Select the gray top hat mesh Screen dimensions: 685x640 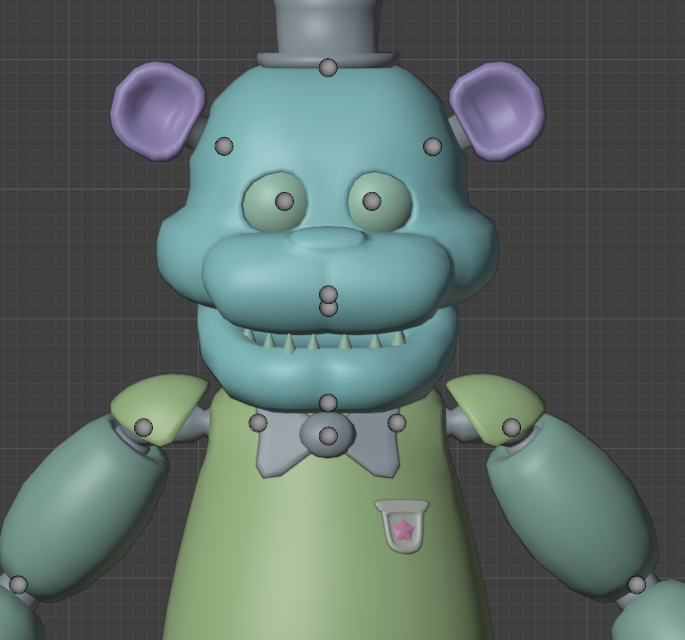328,33
